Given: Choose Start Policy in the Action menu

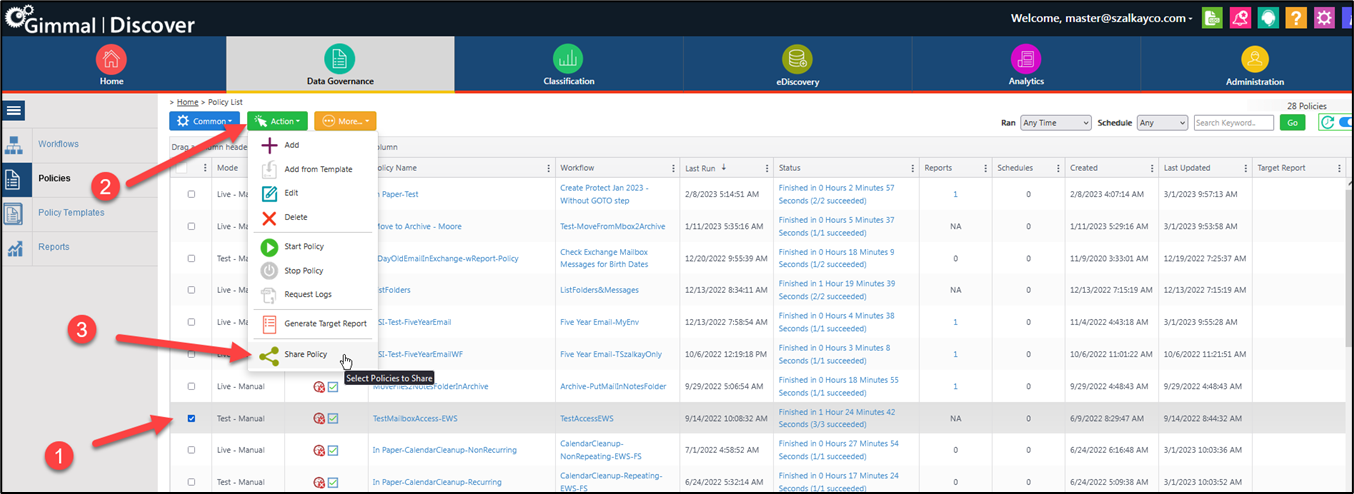Looking at the screenshot, I should click(304, 246).
